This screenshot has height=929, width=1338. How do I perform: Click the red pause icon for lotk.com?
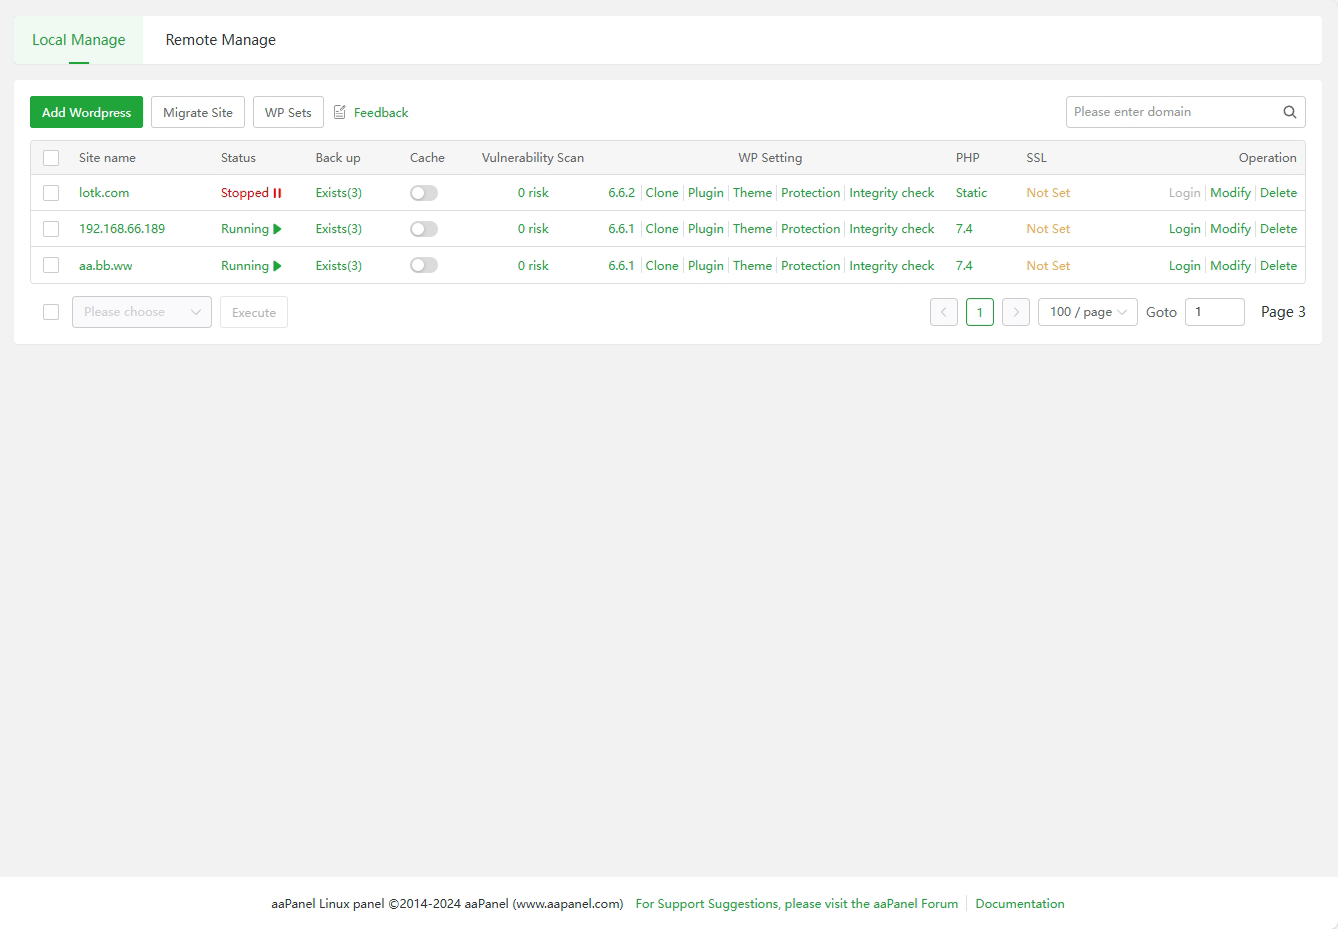click(x=277, y=193)
